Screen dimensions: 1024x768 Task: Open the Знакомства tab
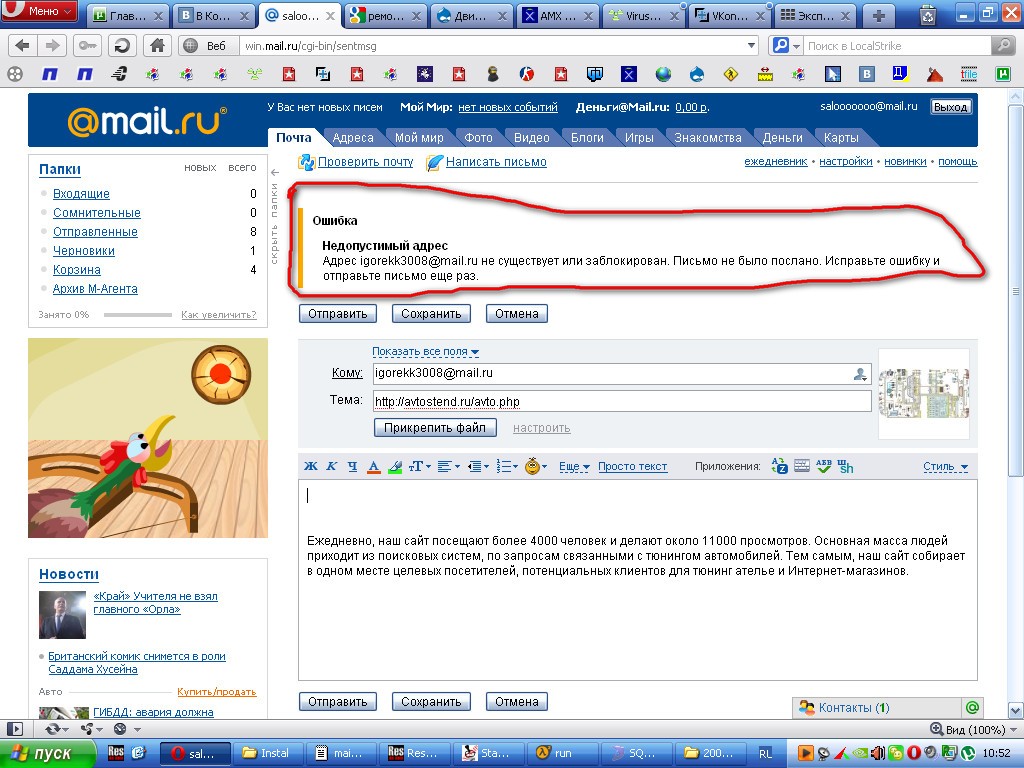point(708,137)
